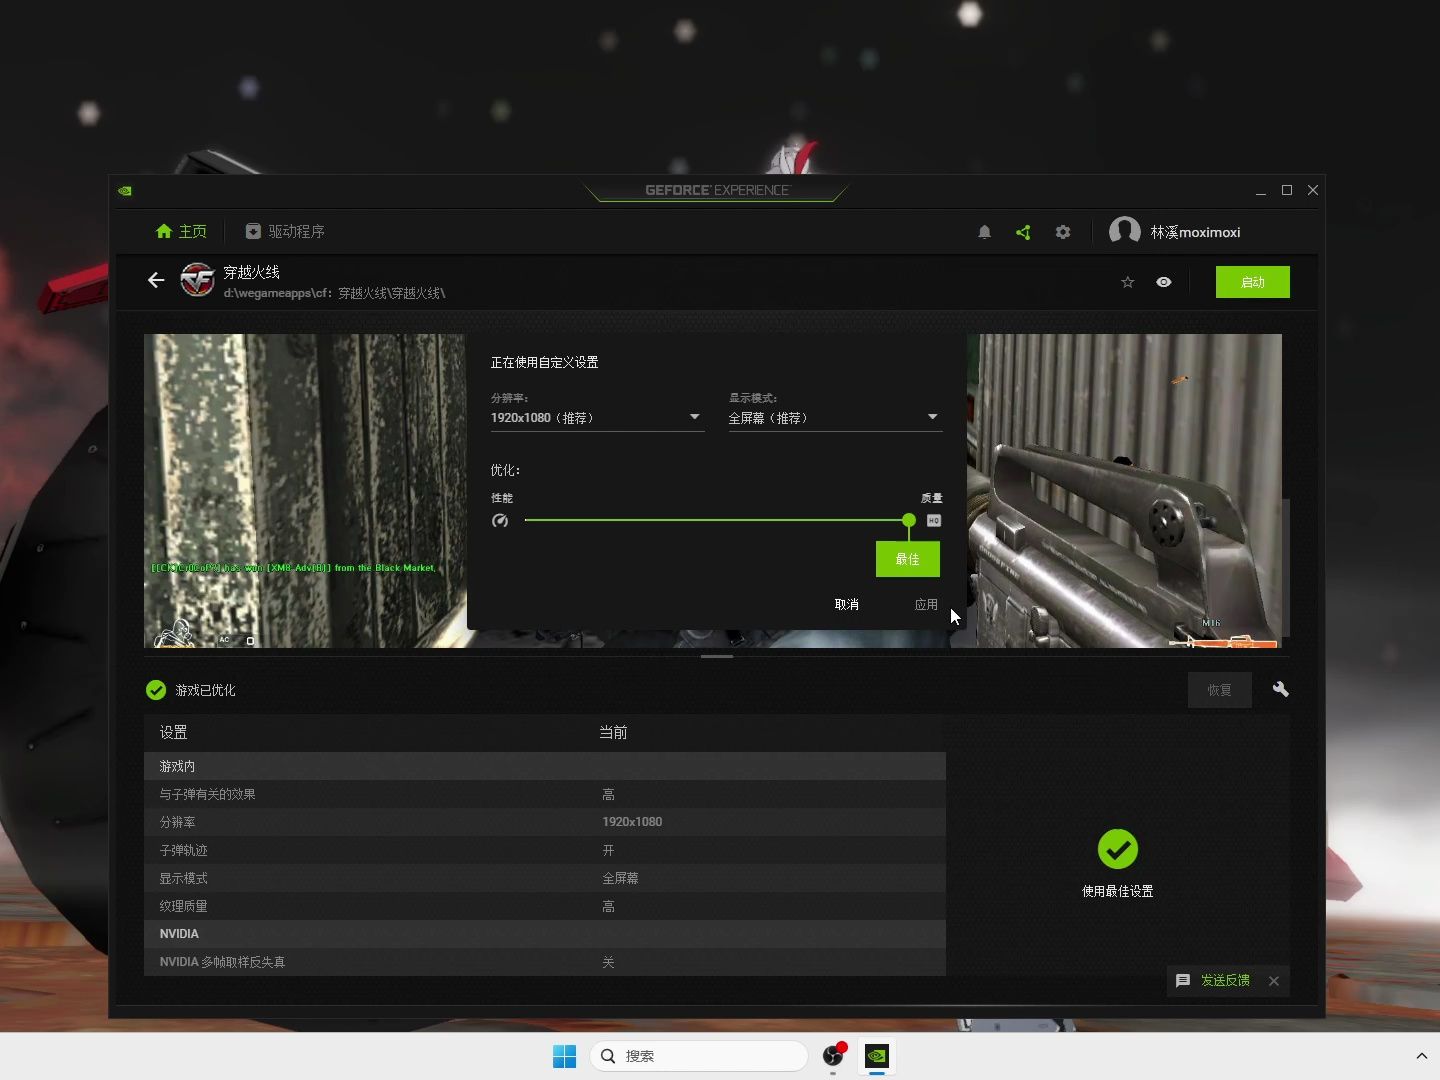Go back using the back arrow
1440x1080 pixels.
156,280
